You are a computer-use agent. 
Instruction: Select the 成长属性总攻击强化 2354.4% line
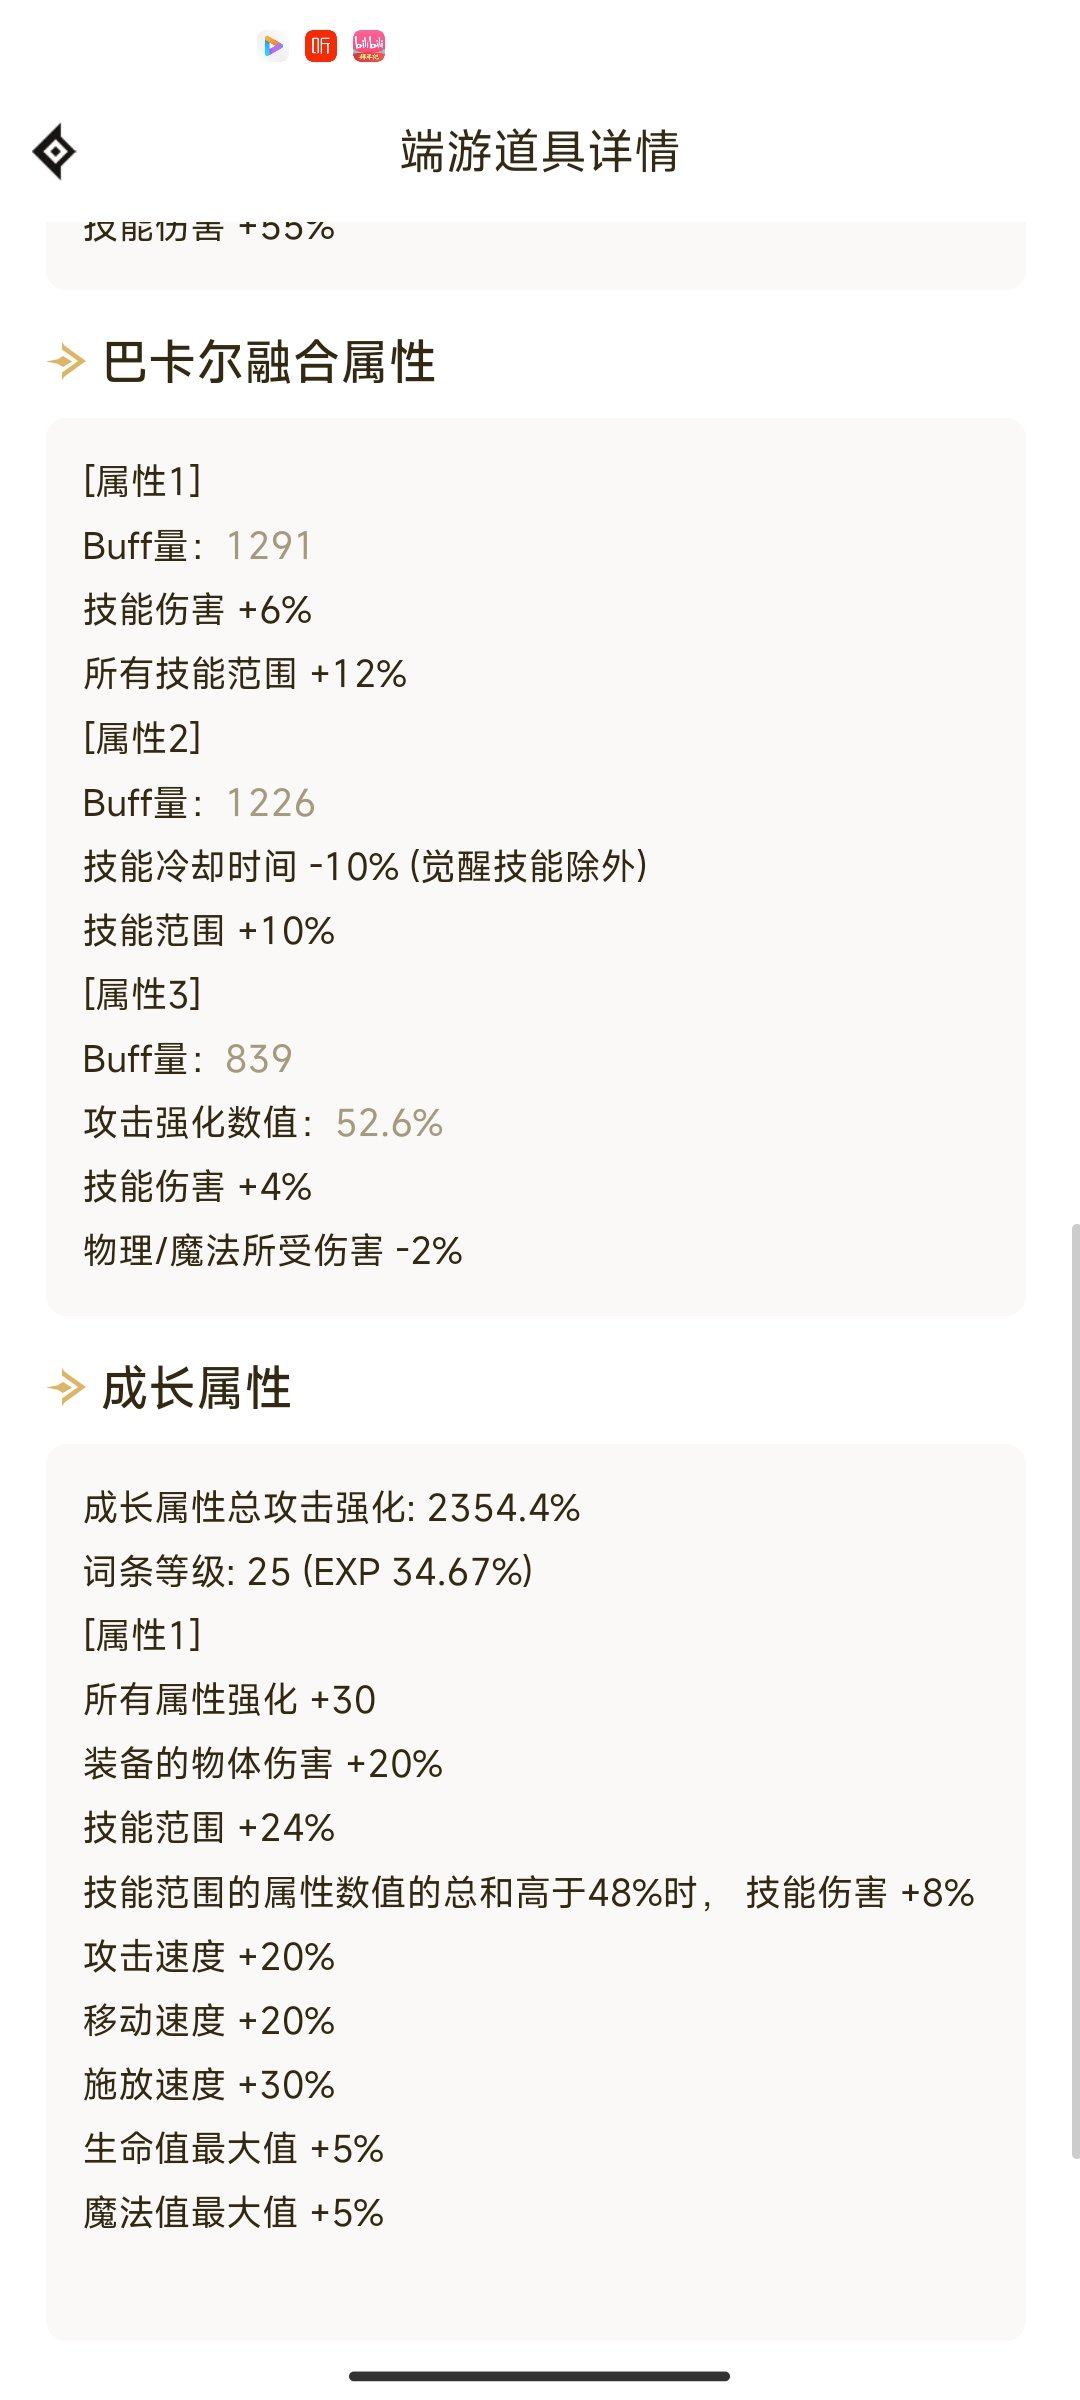(x=332, y=1508)
